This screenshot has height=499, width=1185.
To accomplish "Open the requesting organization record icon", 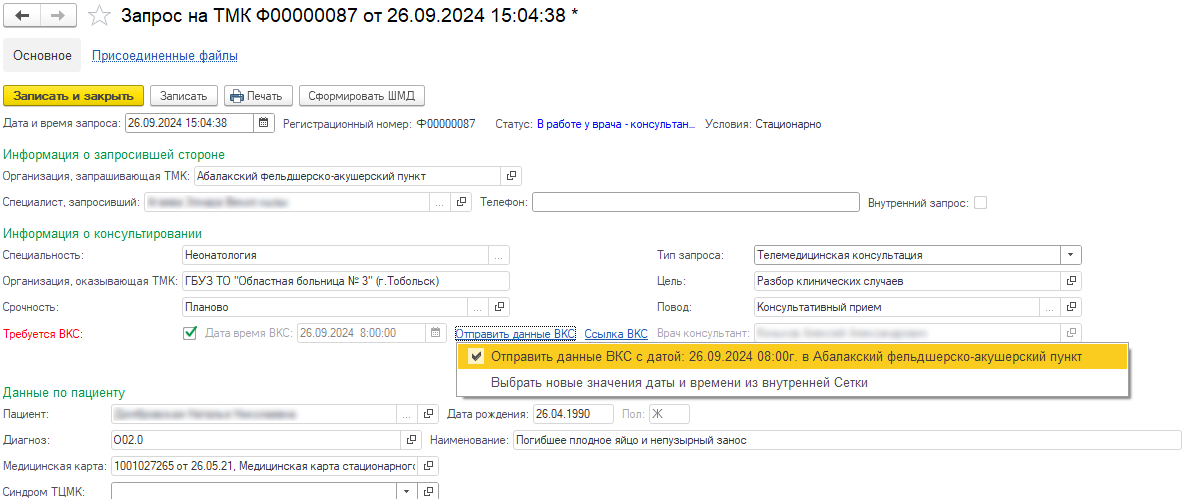I will (x=511, y=176).
